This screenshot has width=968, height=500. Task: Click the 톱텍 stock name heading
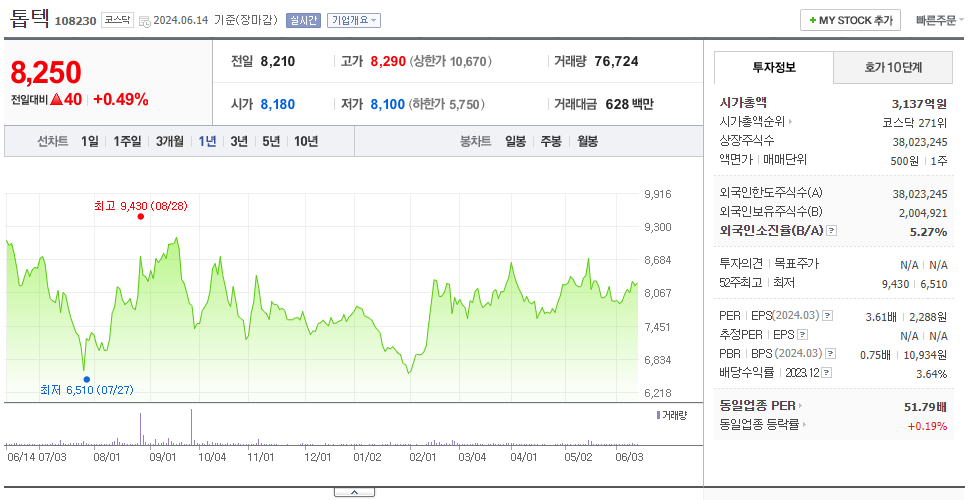29,19
